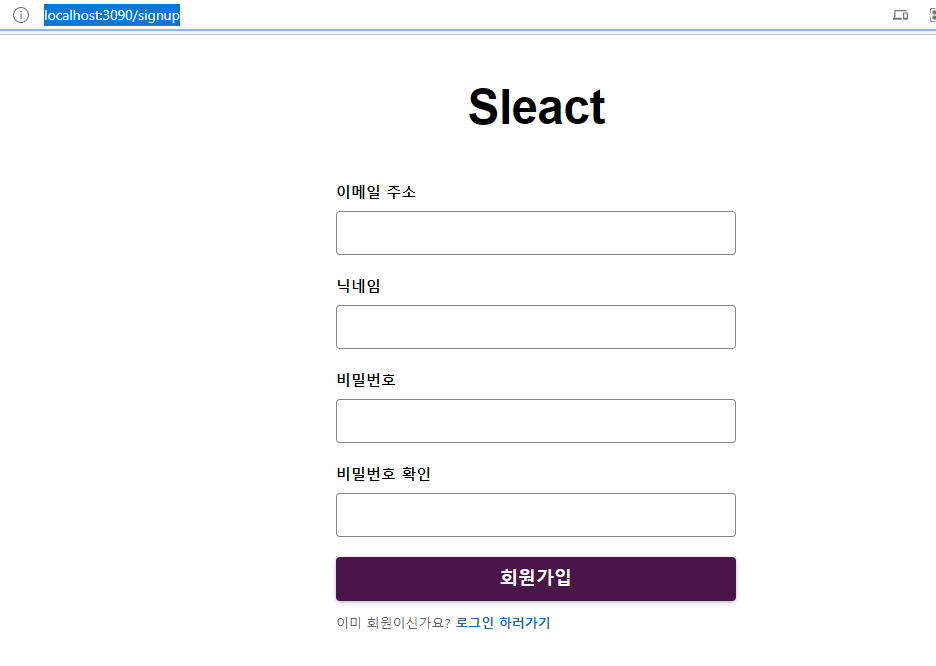
Task: Click the 이메일 주소 label text
Action: [376, 192]
